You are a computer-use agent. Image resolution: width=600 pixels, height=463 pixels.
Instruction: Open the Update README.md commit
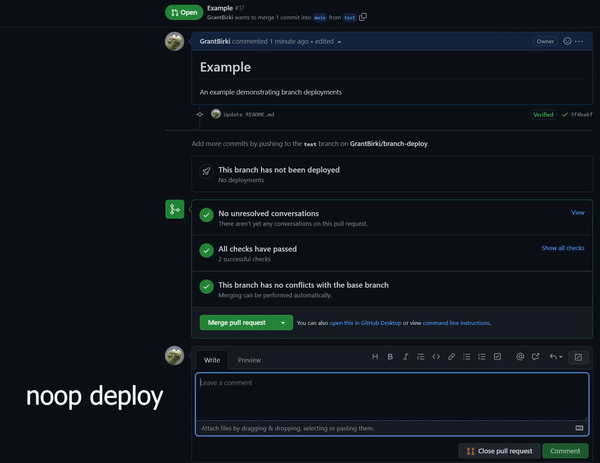coord(249,114)
